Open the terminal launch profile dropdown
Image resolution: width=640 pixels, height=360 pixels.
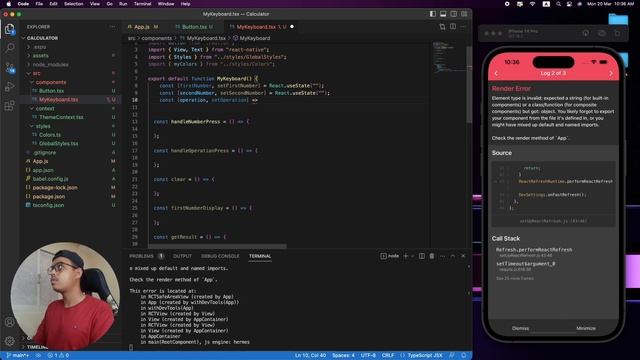[412, 256]
